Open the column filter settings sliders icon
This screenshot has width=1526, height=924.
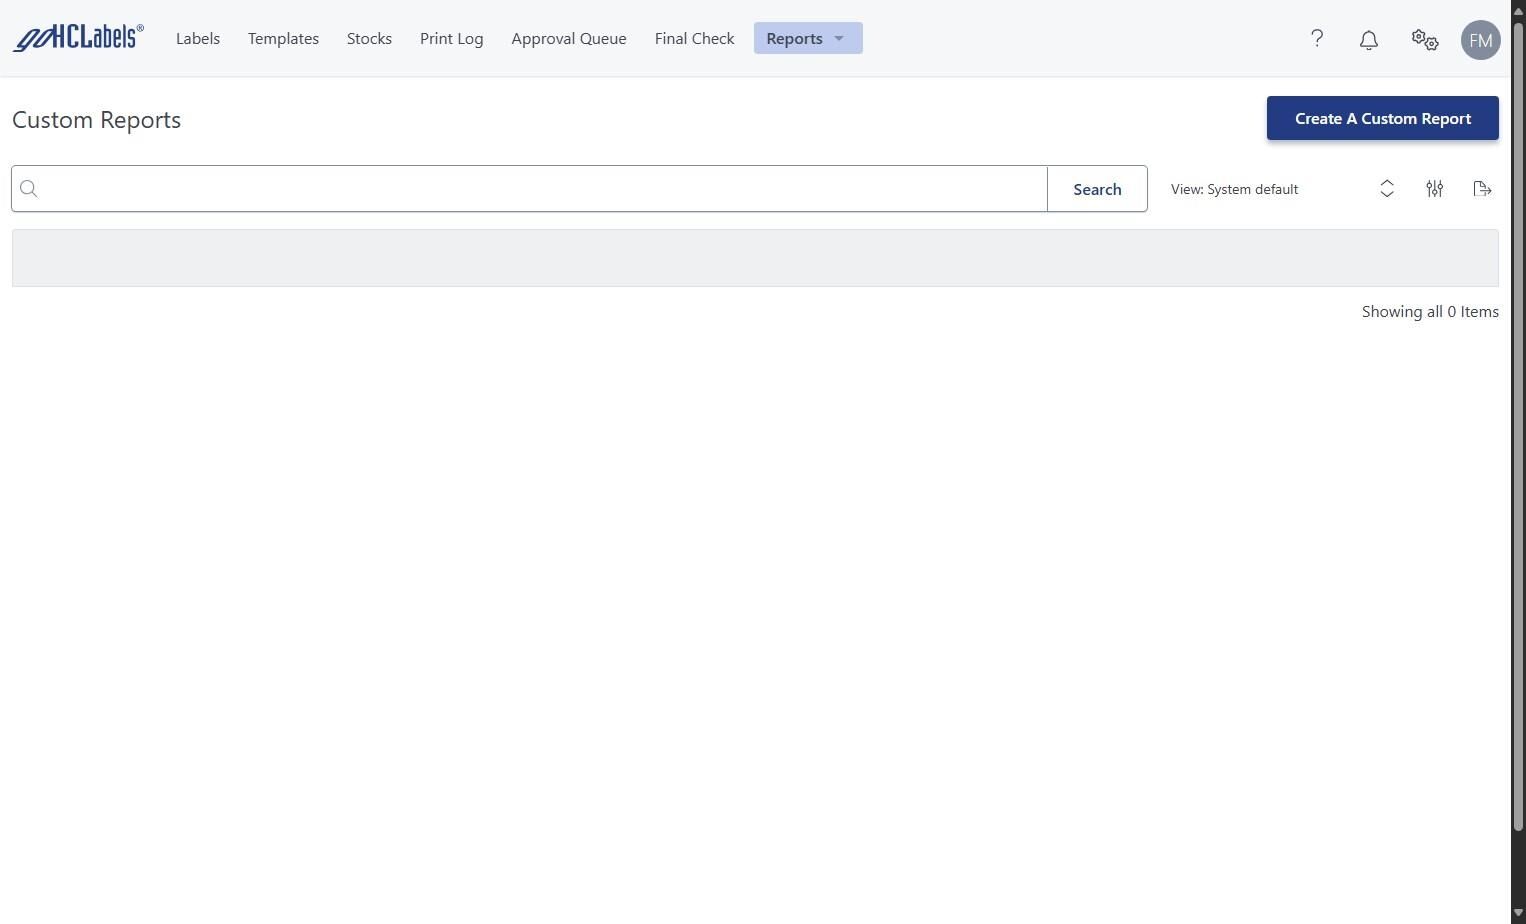coord(1435,189)
